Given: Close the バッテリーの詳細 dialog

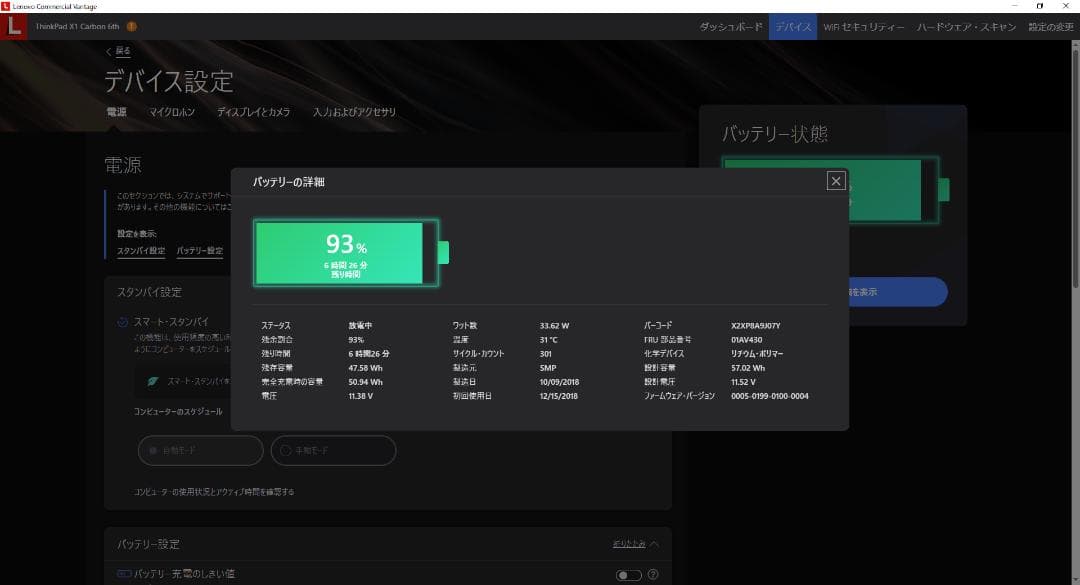Looking at the screenshot, I should pyautogui.click(x=836, y=181).
